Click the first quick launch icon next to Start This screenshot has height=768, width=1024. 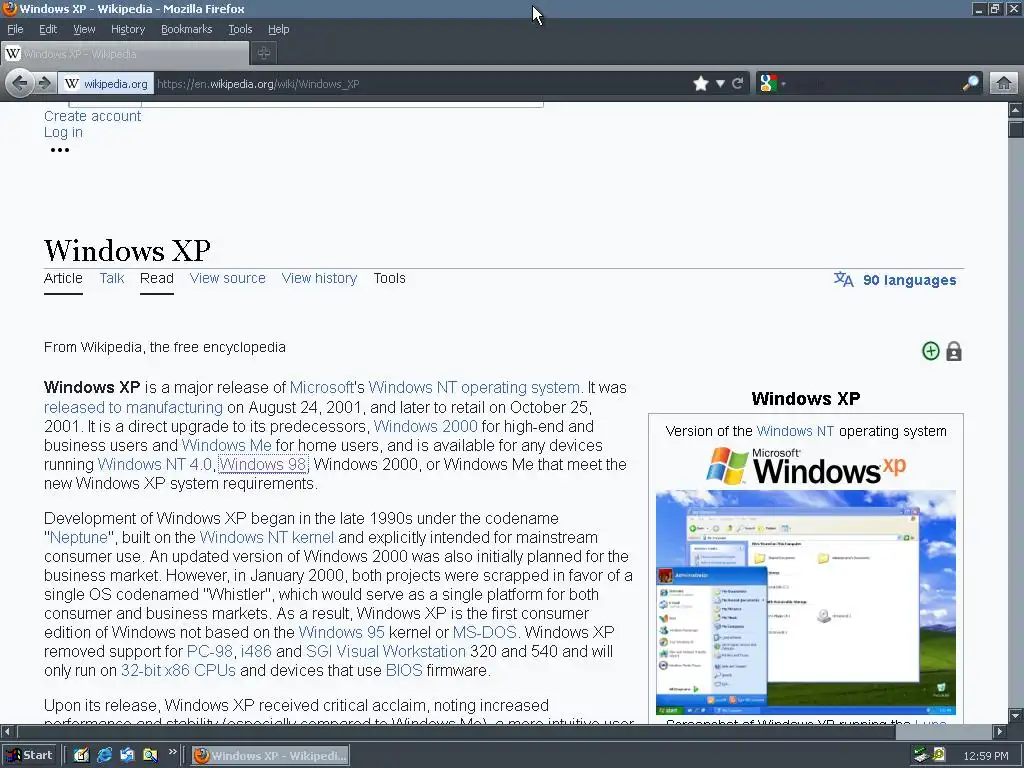(x=82, y=755)
